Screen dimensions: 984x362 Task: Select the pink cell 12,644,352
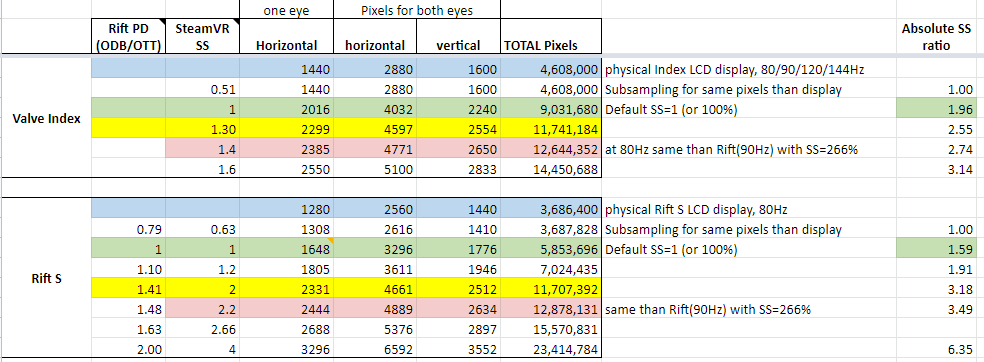[x=551, y=149]
